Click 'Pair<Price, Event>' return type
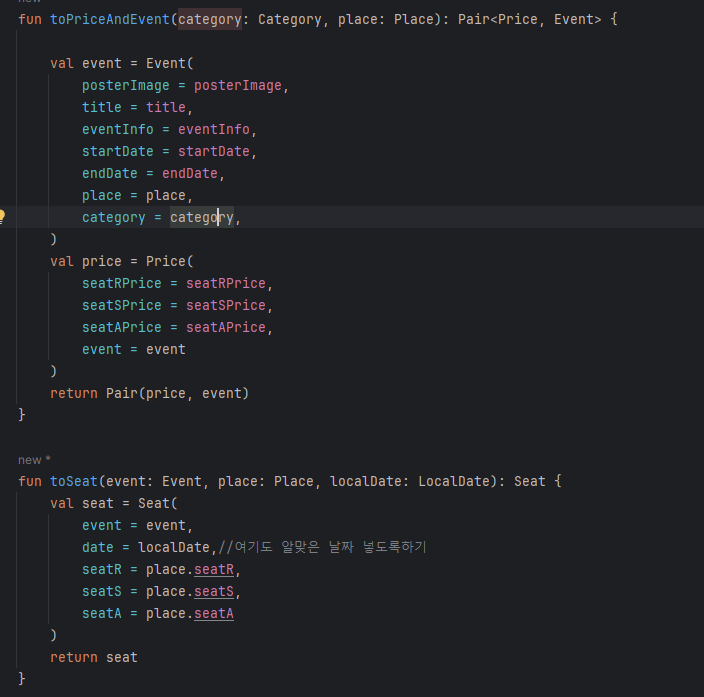 [x=529, y=19]
